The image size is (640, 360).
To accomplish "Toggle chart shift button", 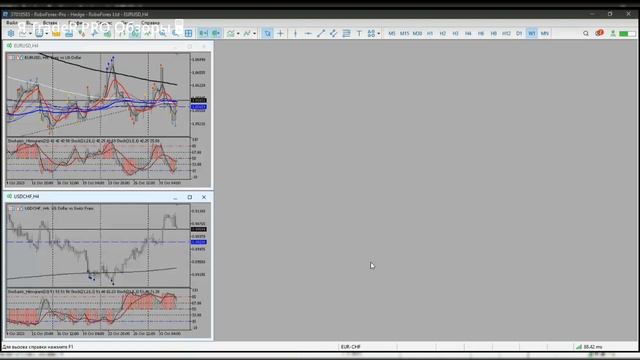I will 216,33.
